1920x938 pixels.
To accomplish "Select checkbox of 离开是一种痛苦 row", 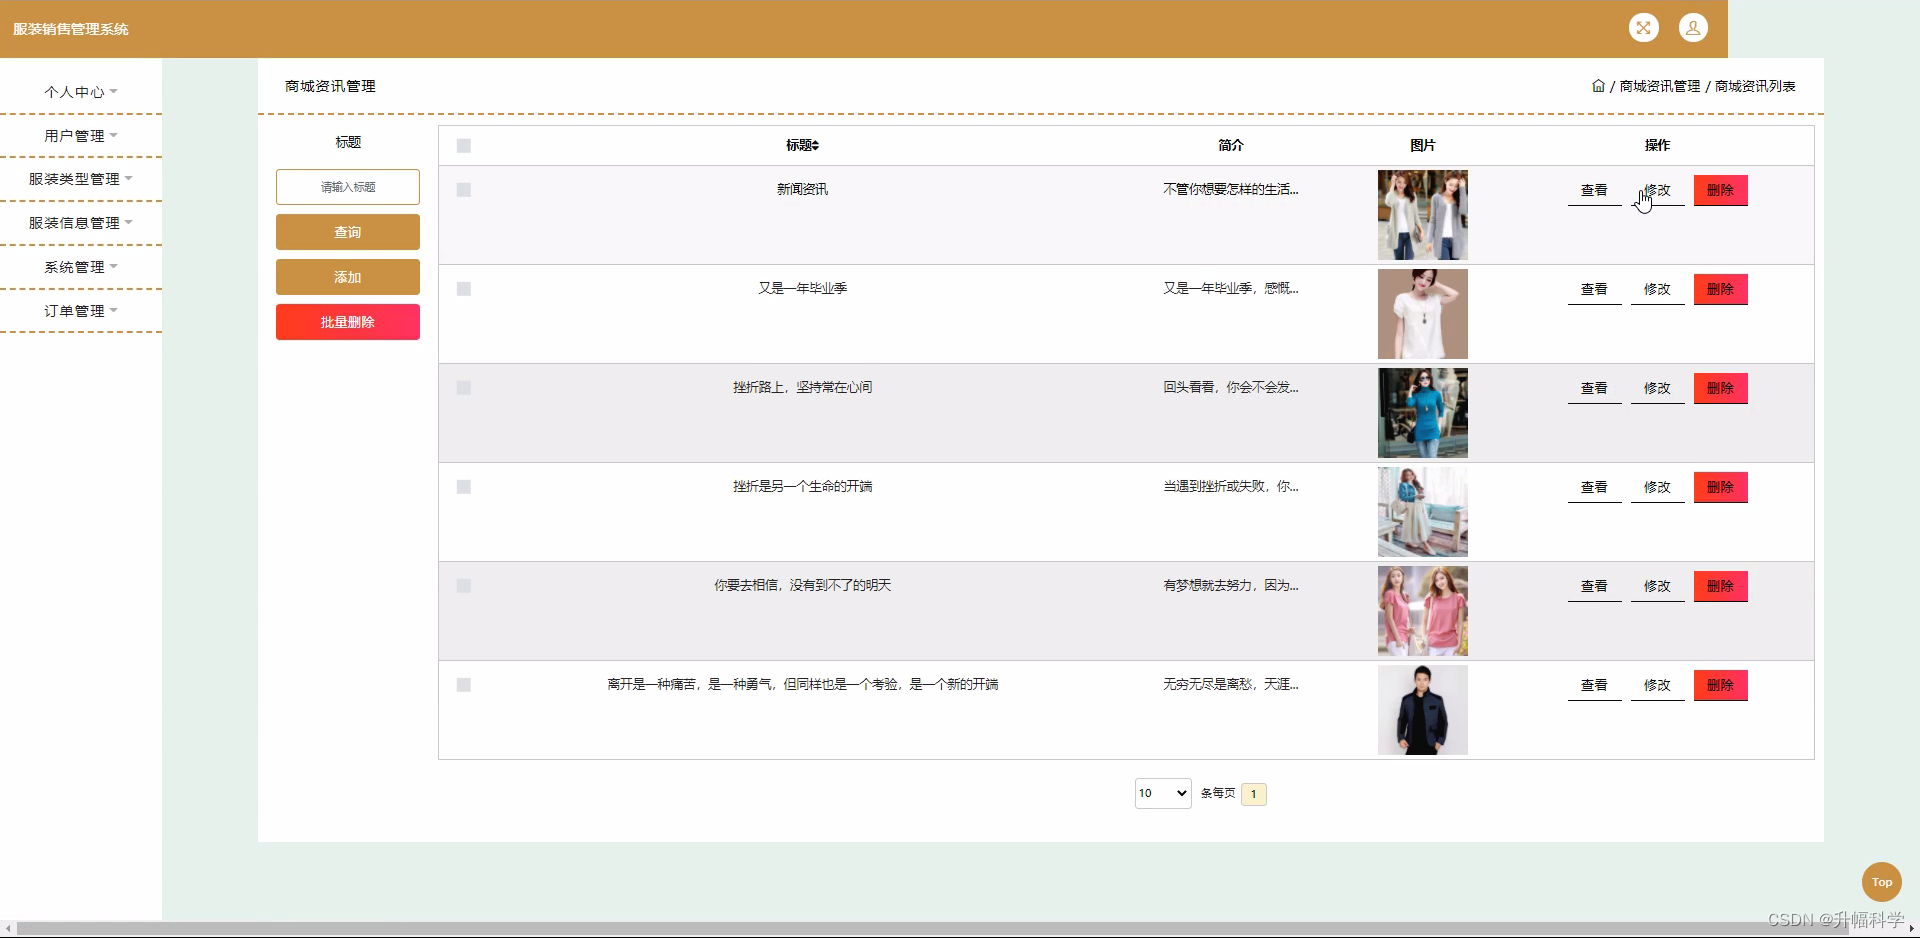I will tap(464, 685).
